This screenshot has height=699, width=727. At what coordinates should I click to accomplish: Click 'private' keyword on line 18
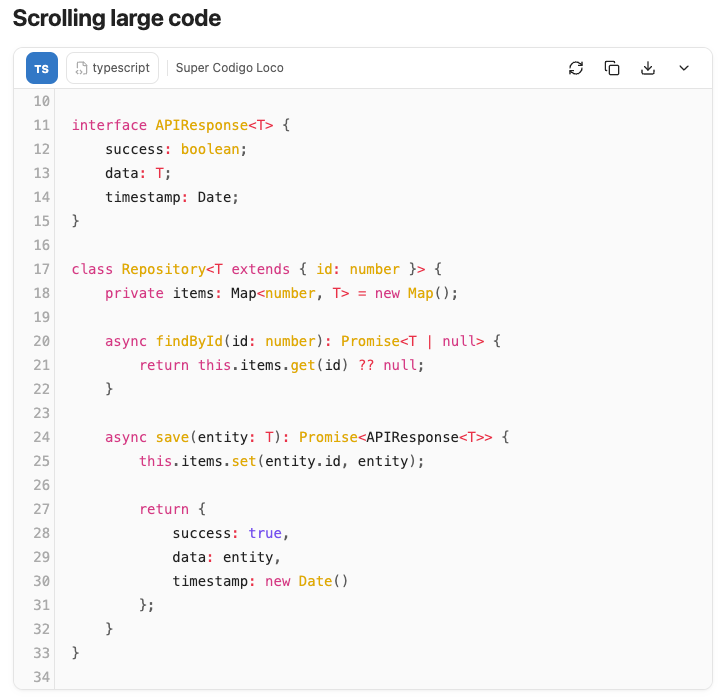(x=134, y=293)
